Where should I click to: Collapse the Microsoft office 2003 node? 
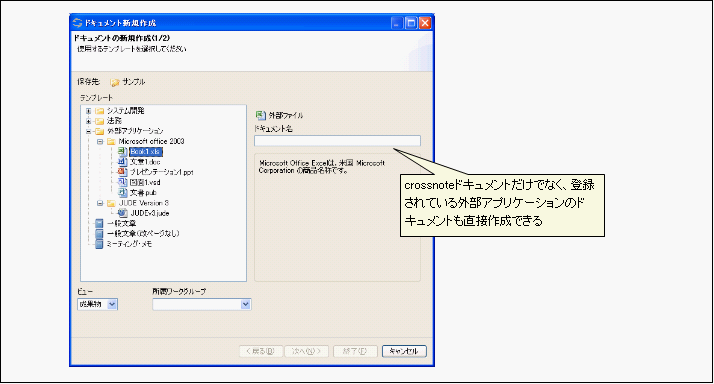(100, 141)
